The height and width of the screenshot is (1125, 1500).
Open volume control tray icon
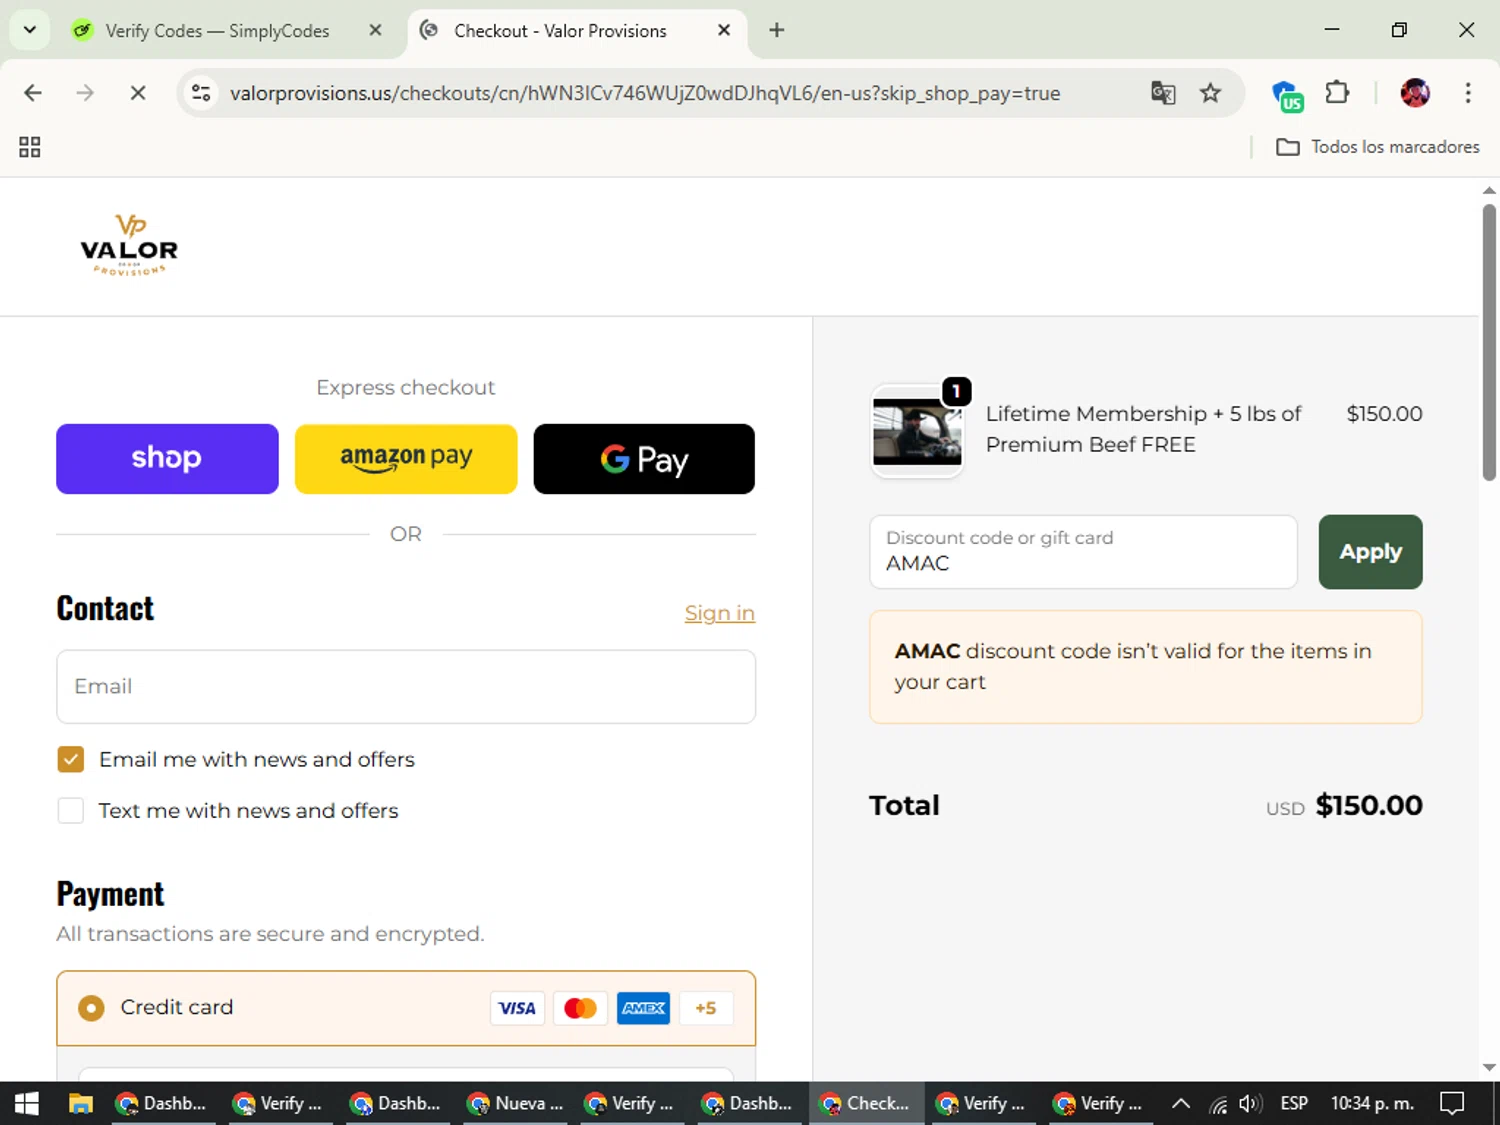click(1250, 1104)
